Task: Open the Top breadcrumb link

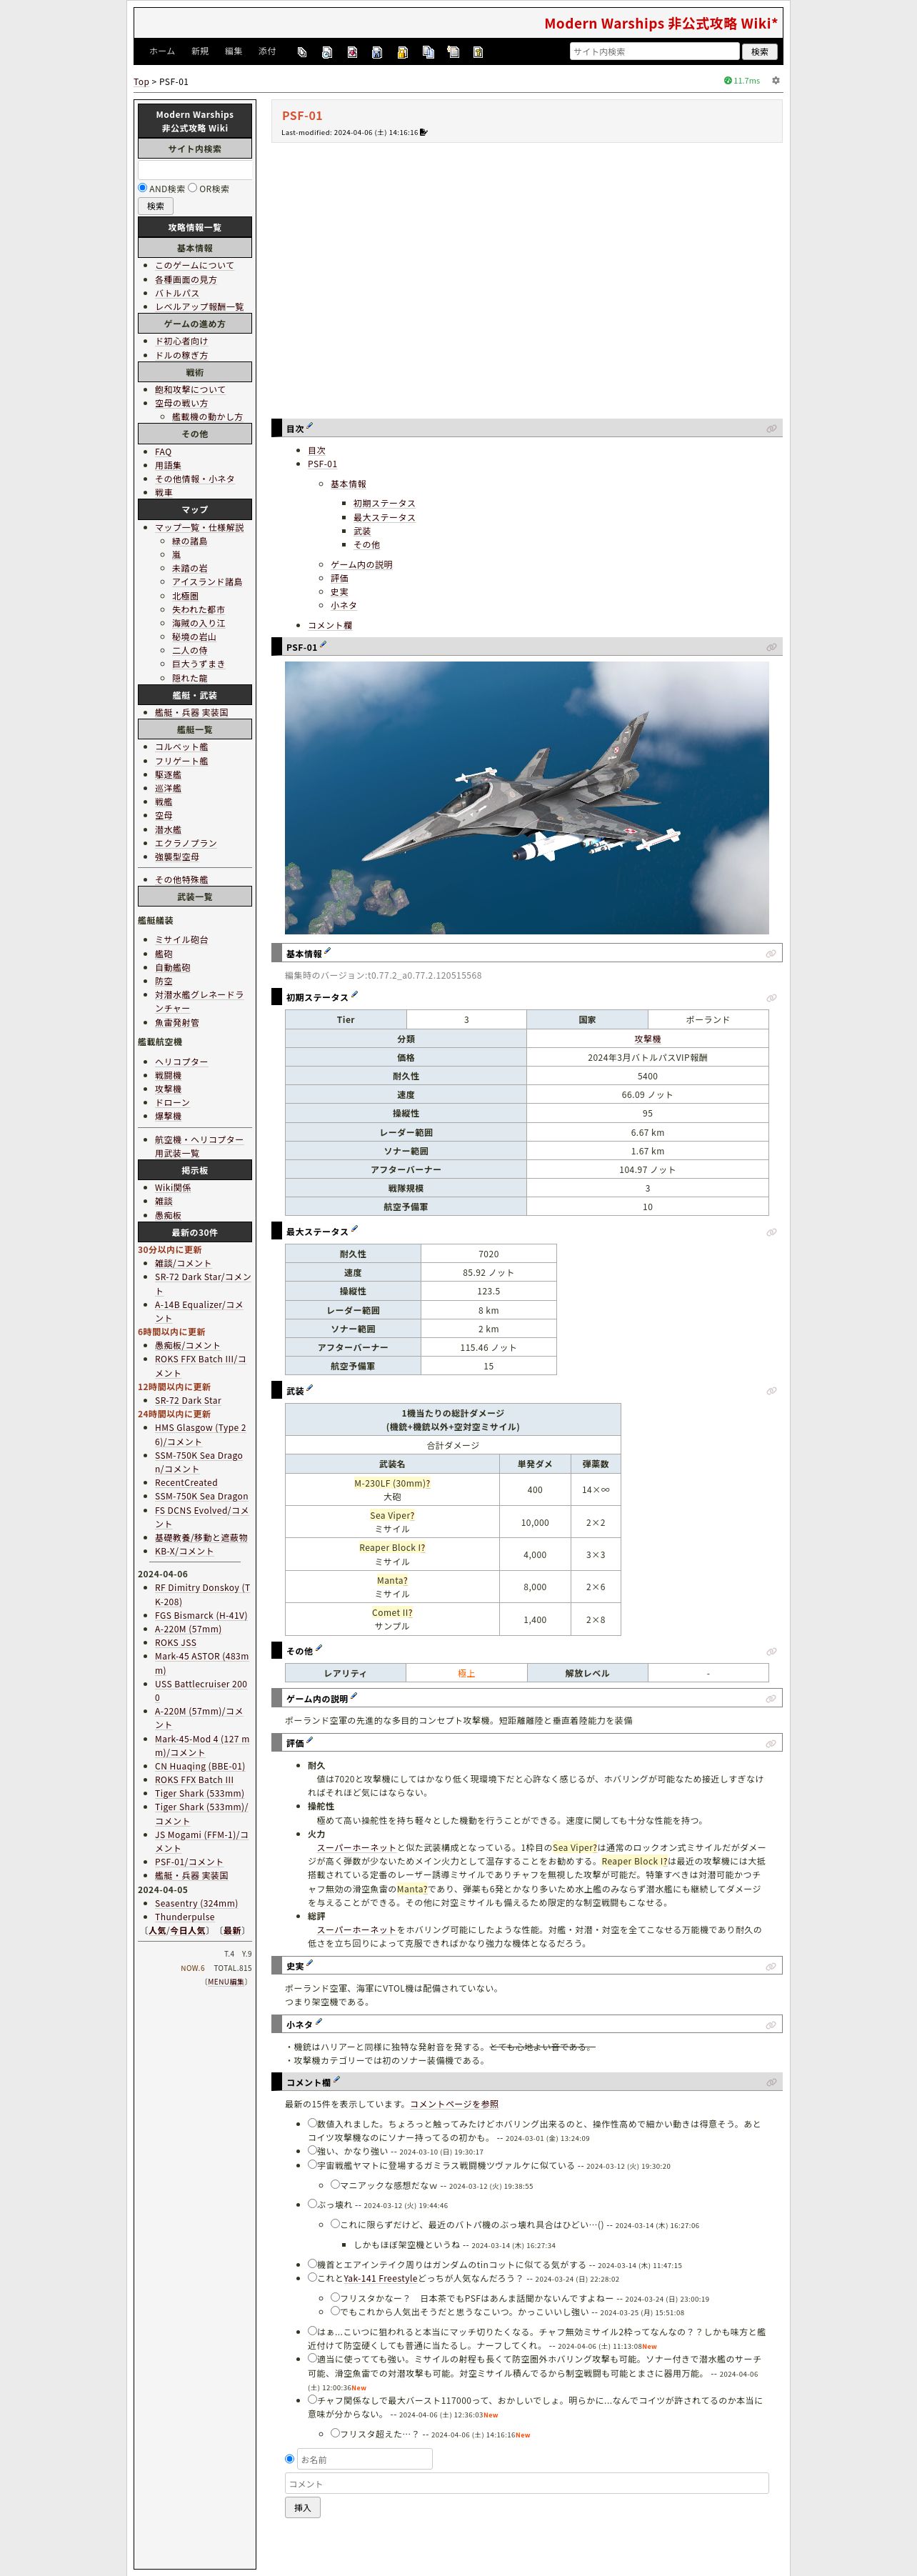Action: [x=141, y=82]
